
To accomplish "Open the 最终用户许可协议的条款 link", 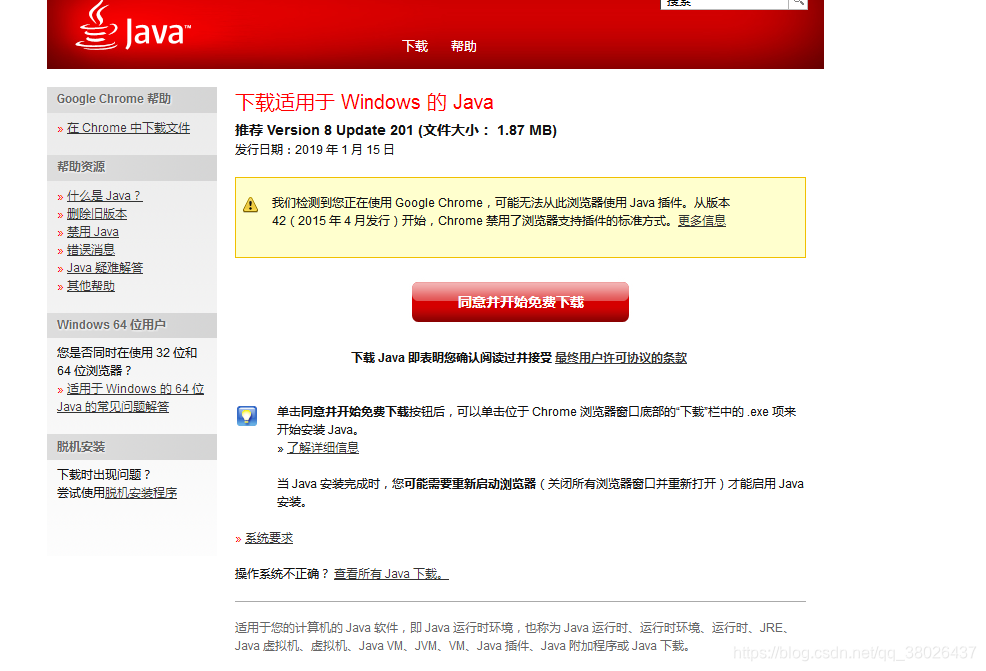I will tap(621, 358).
